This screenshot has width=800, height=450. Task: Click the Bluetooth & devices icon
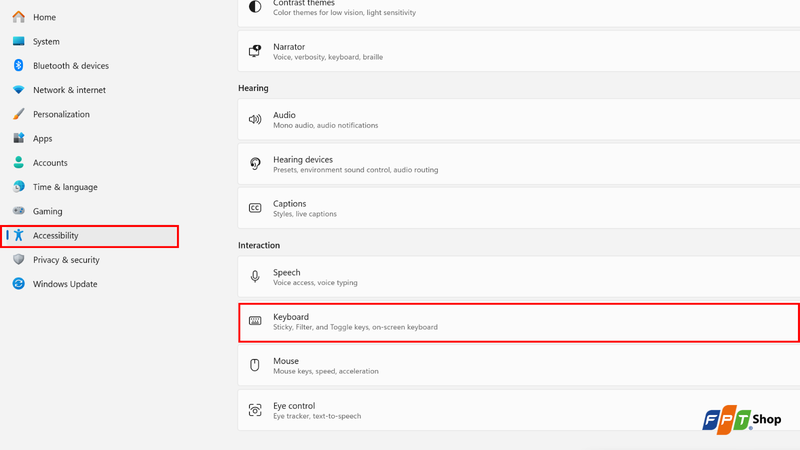pyautogui.click(x=19, y=65)
